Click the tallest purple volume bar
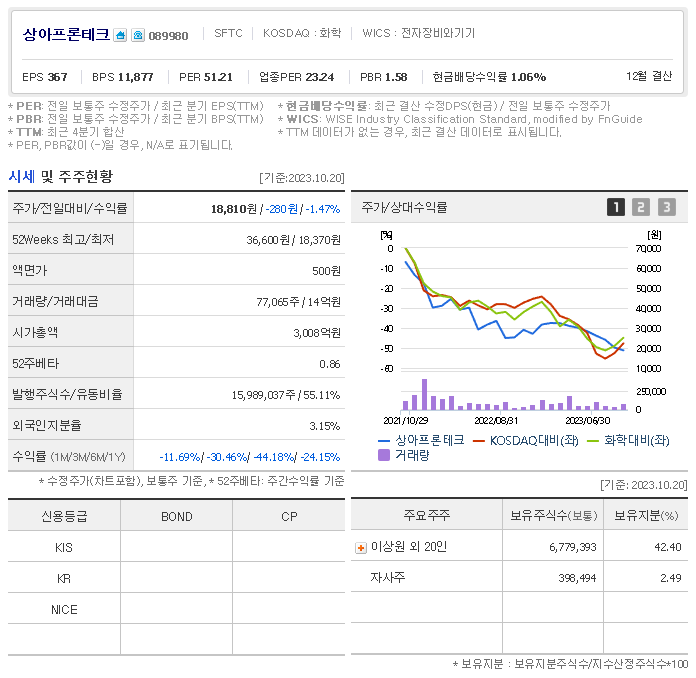This screenshot has width=696, height=678. tap(424, 394)
